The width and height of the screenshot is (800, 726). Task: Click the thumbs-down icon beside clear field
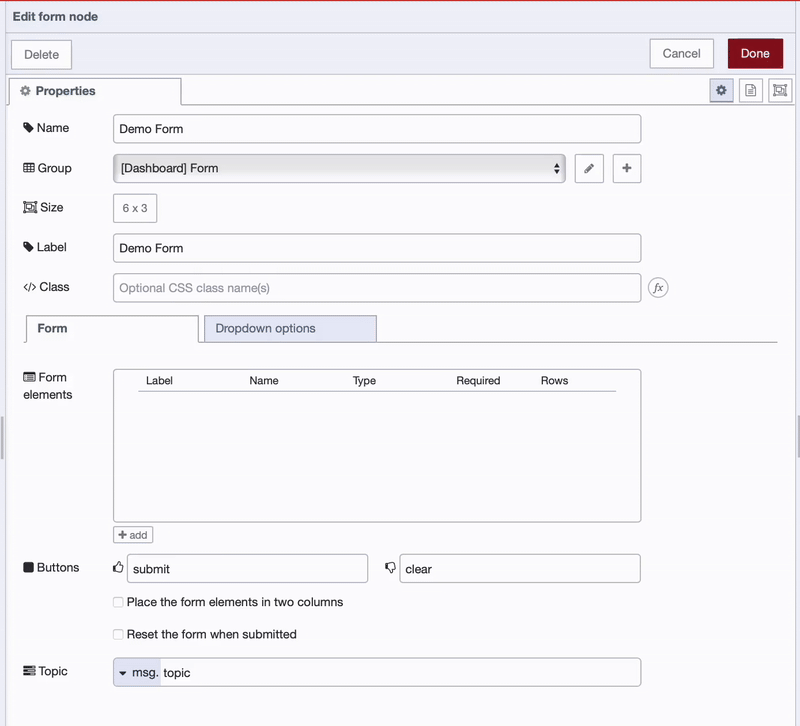[390, 568]
